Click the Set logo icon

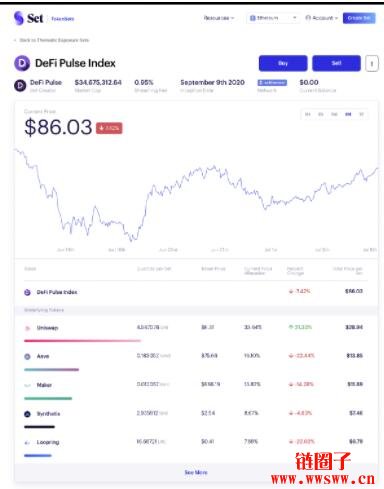(19, 18)
